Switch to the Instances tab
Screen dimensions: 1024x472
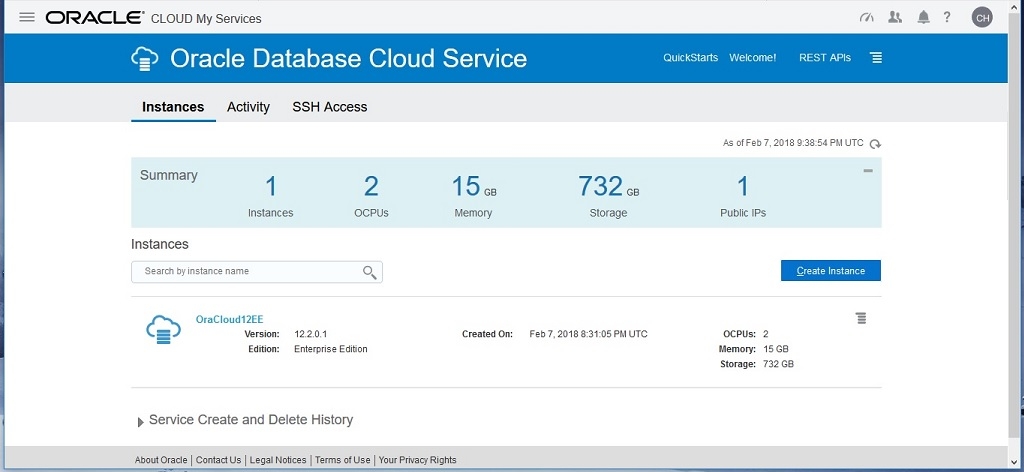coord(173,107)
